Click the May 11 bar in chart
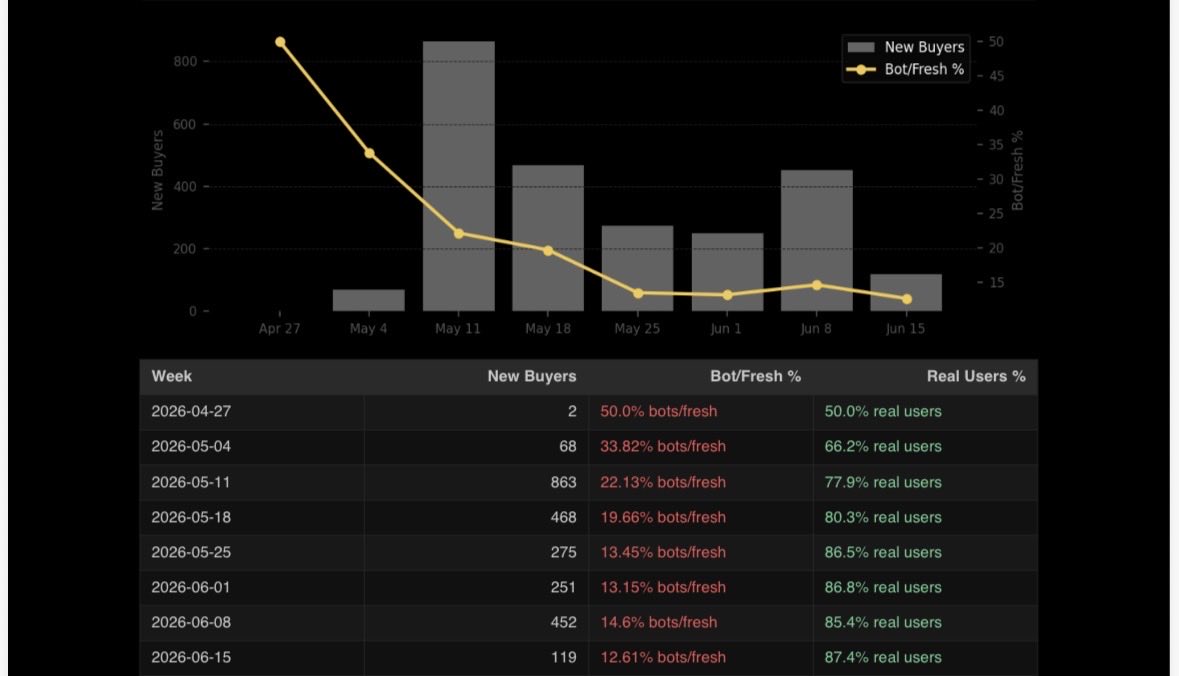Viewport: 1179px width, 676px height. click(459, 176)
